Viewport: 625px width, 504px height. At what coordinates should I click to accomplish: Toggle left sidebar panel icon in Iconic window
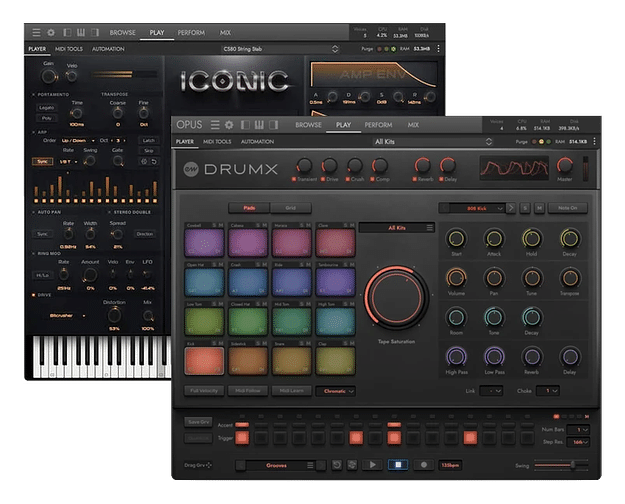point(67,32)
